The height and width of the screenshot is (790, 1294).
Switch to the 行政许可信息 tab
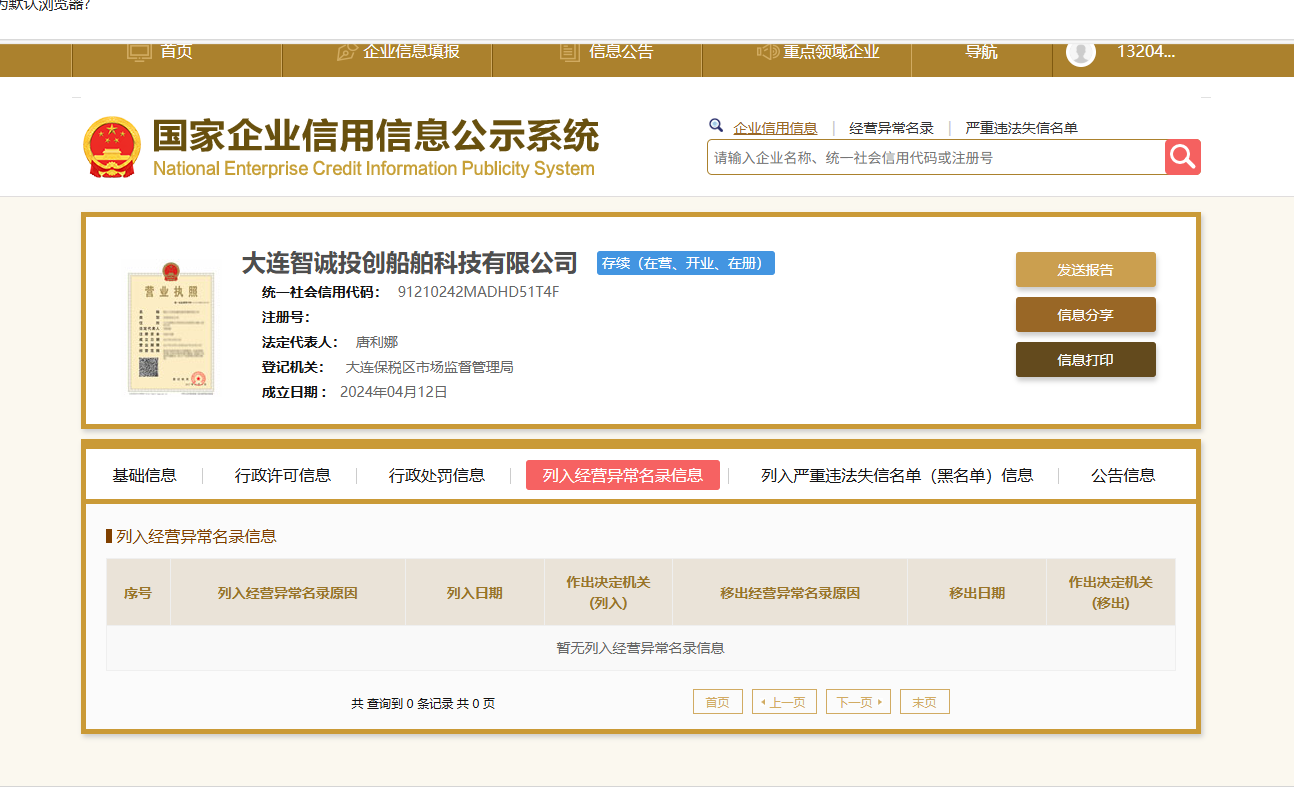point(283,476)
